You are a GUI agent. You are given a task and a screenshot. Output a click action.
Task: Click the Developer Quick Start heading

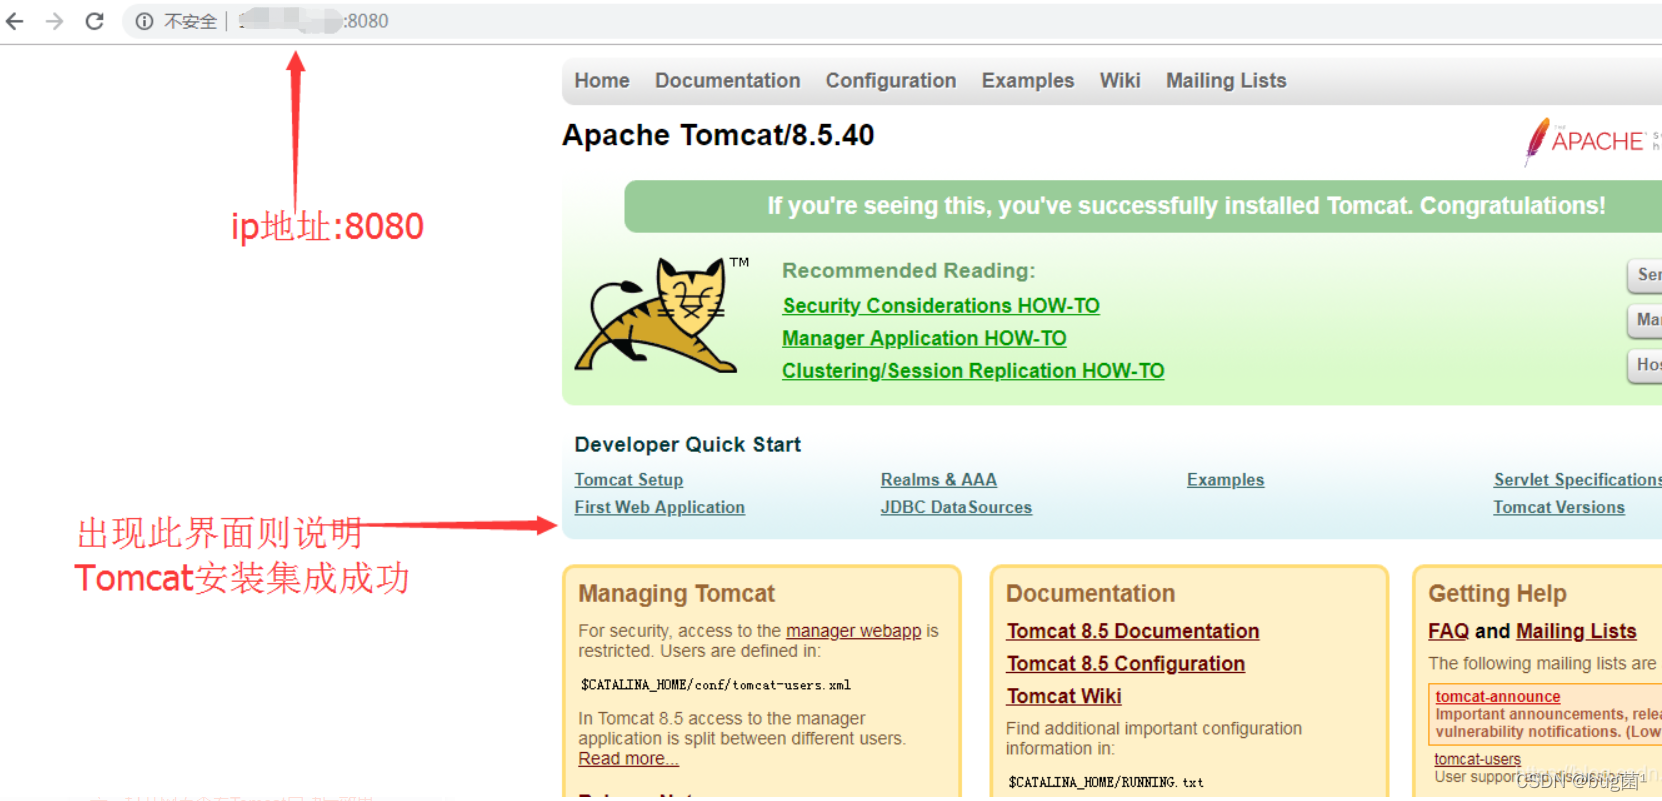(687, 444)
